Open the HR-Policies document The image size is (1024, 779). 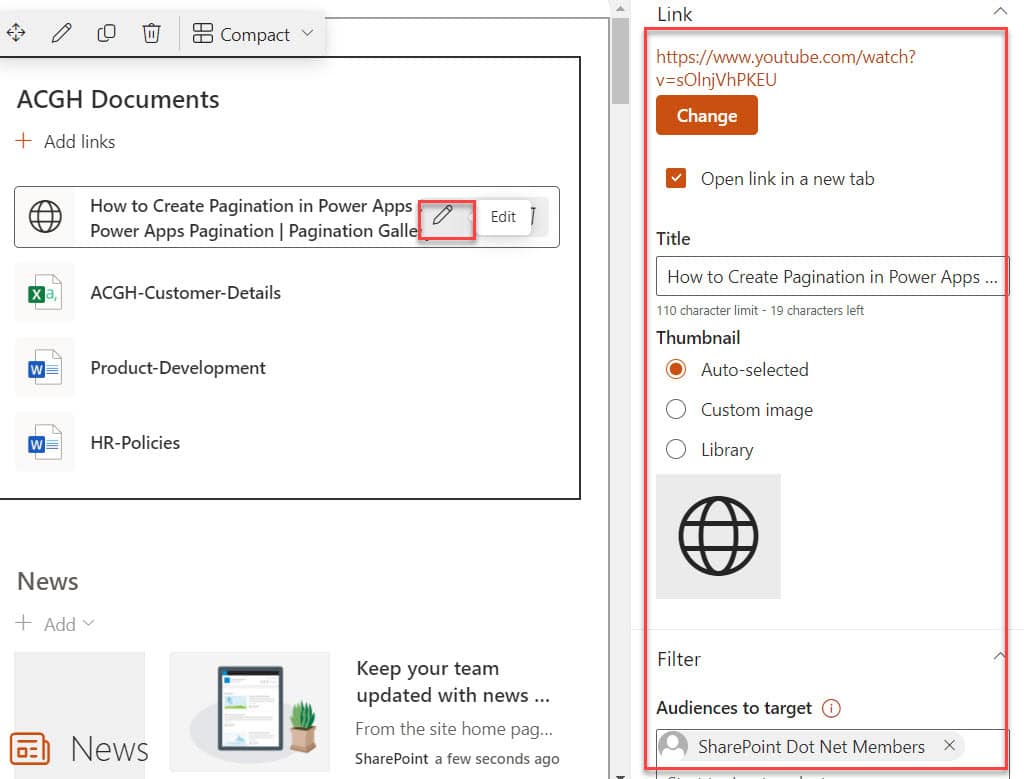pos(135,443)
